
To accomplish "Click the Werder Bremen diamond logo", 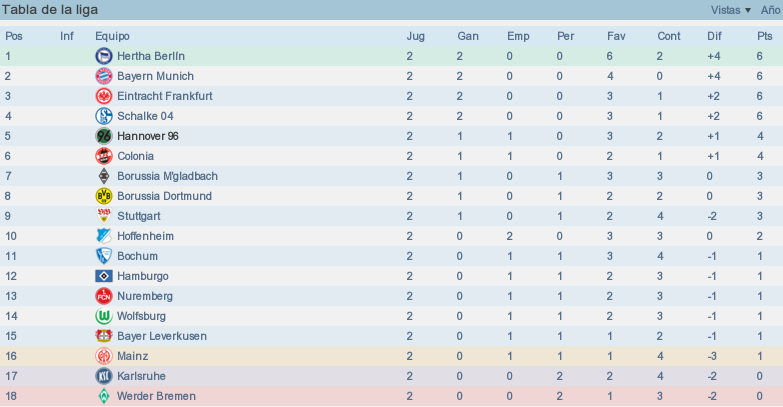I will [104, 396].
